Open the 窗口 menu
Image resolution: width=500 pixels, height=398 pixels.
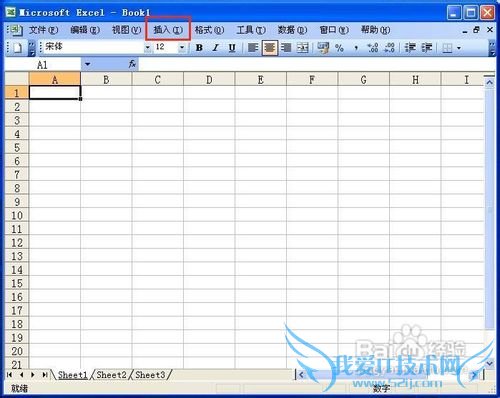click(334, 30)
